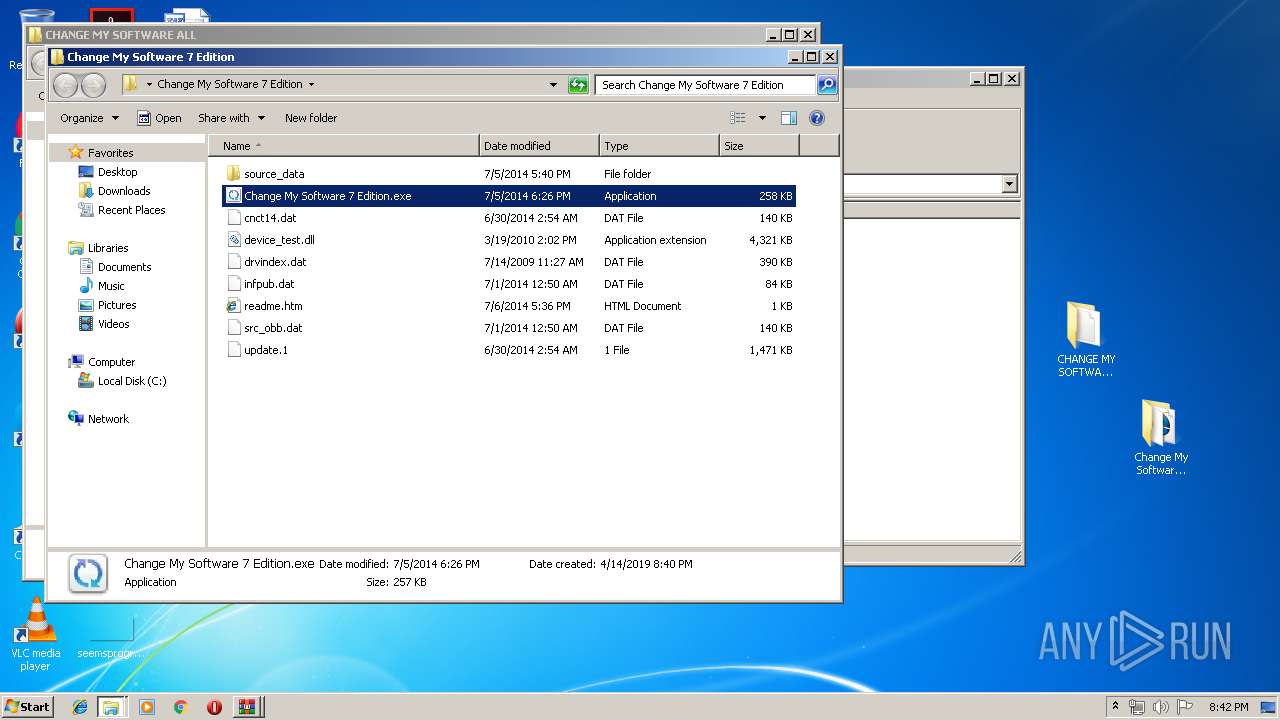The width and height of the screenshot is (1280, 720).
Task: Click the WinRAR taskbar button
Action: tap(246, 707)
